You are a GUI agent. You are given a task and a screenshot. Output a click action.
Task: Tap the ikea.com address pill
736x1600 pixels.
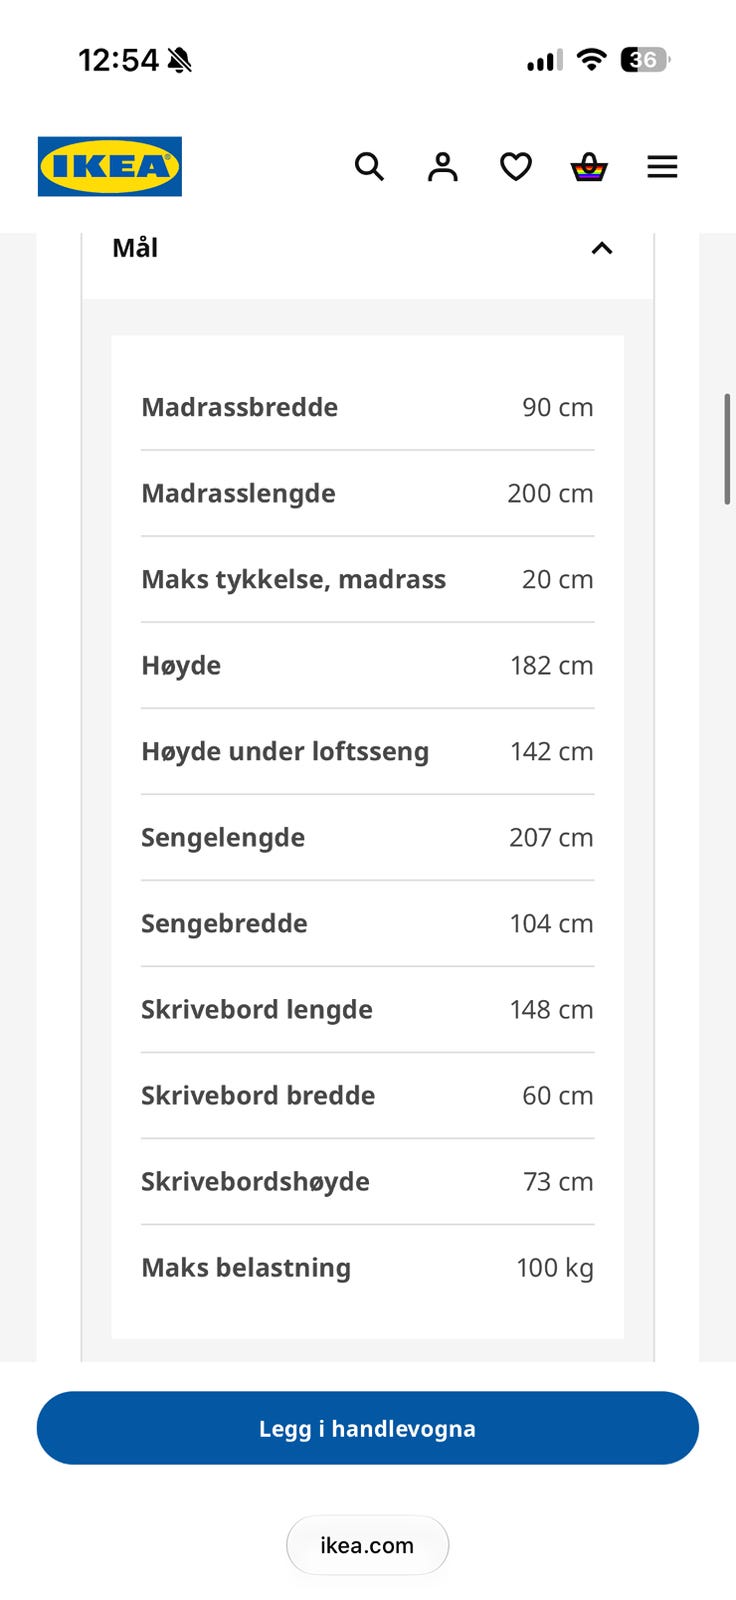click(x=367, y=1545)
